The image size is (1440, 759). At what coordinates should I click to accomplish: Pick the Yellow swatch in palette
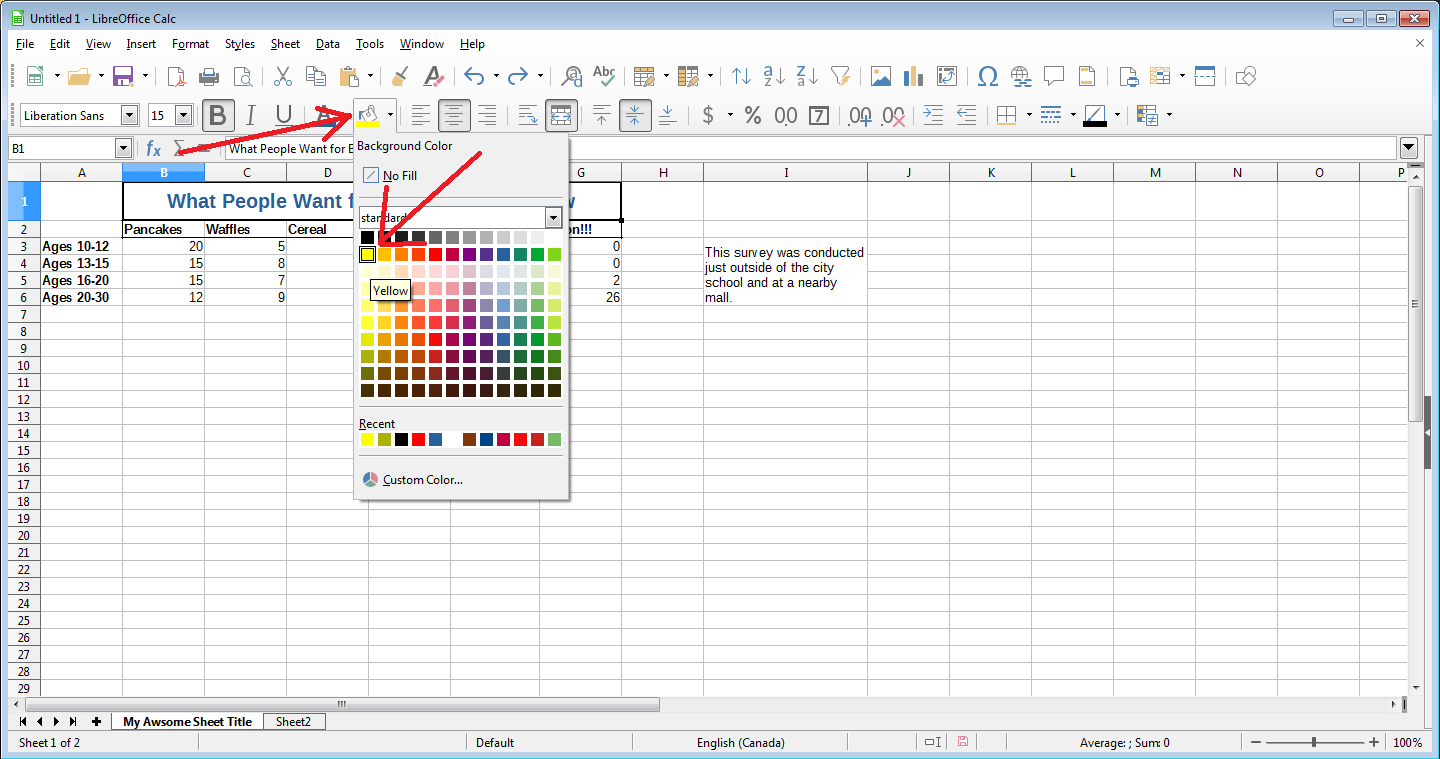[367, 254]
